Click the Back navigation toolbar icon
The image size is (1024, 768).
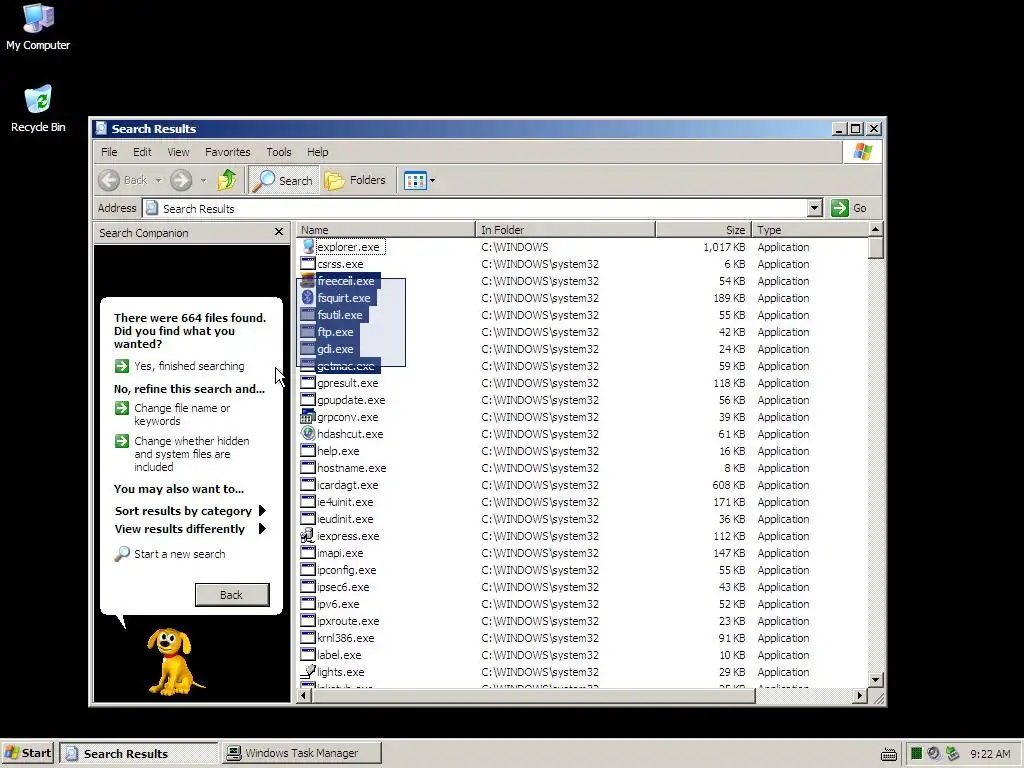pos(109,180)
